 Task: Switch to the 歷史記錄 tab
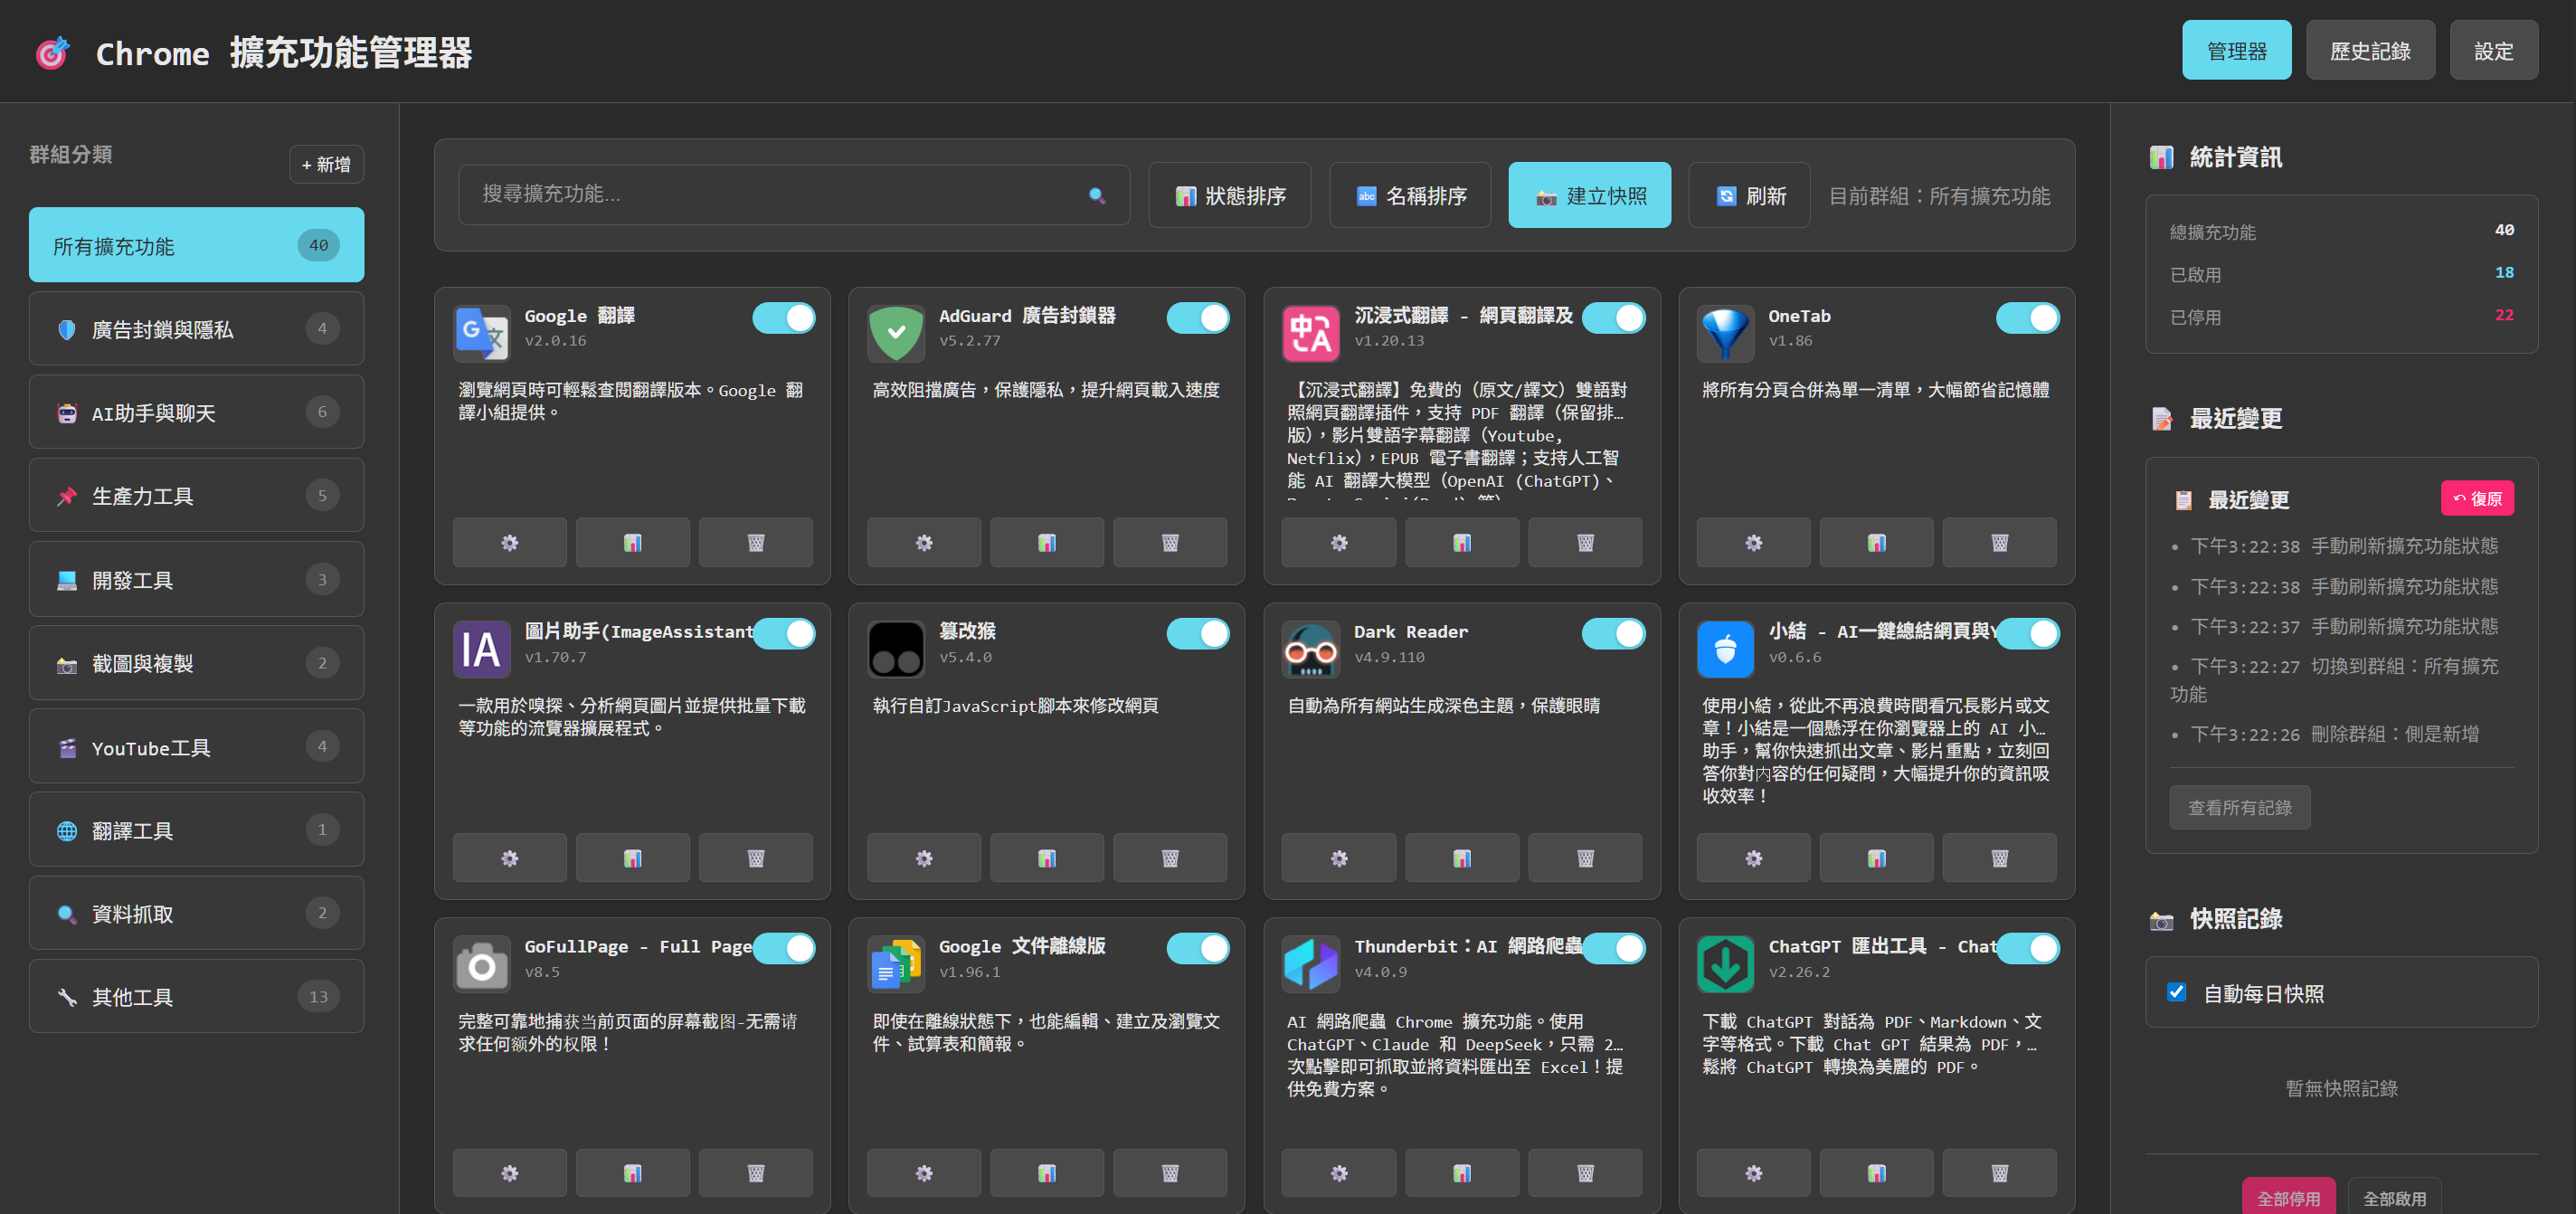(2369, 51)
